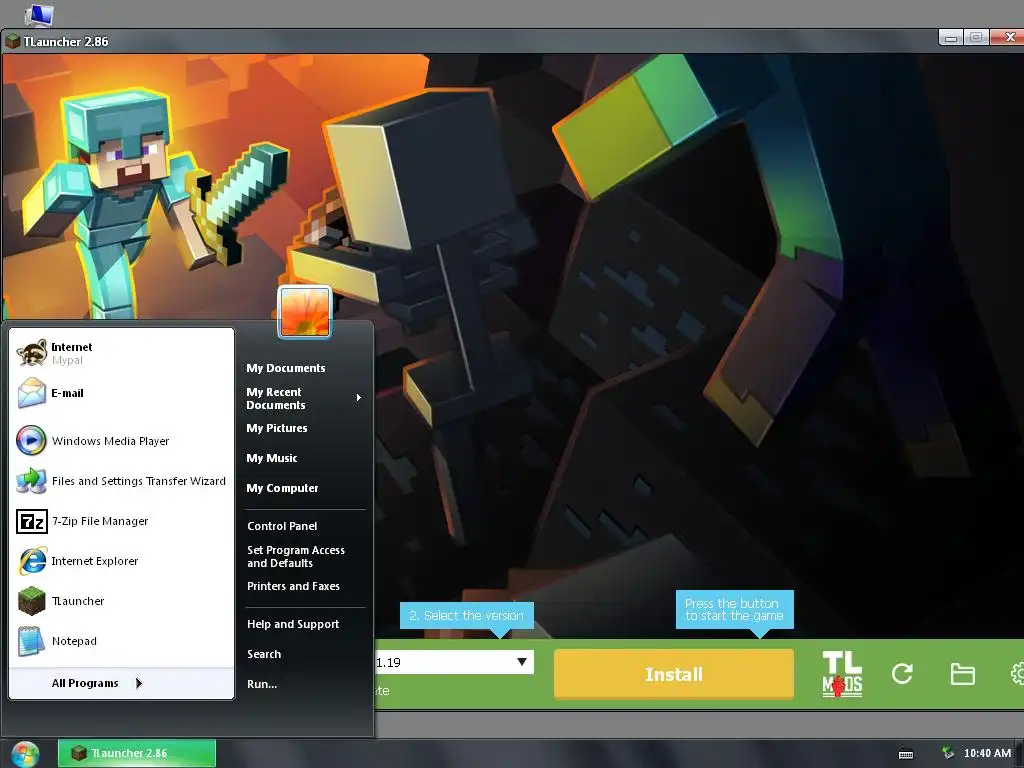This screenshot has height=768, width=1024.
Task: Open the version 1.19 dropdown
Action: tap(522, 662)
